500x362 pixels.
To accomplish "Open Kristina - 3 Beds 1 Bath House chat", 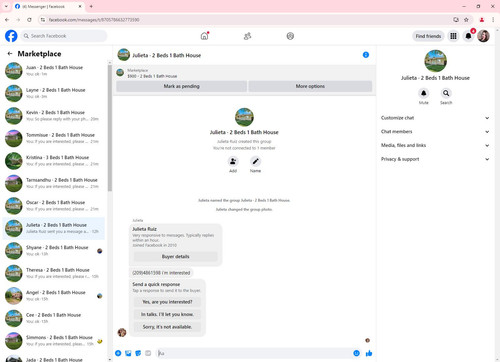I will click(54, 161).
